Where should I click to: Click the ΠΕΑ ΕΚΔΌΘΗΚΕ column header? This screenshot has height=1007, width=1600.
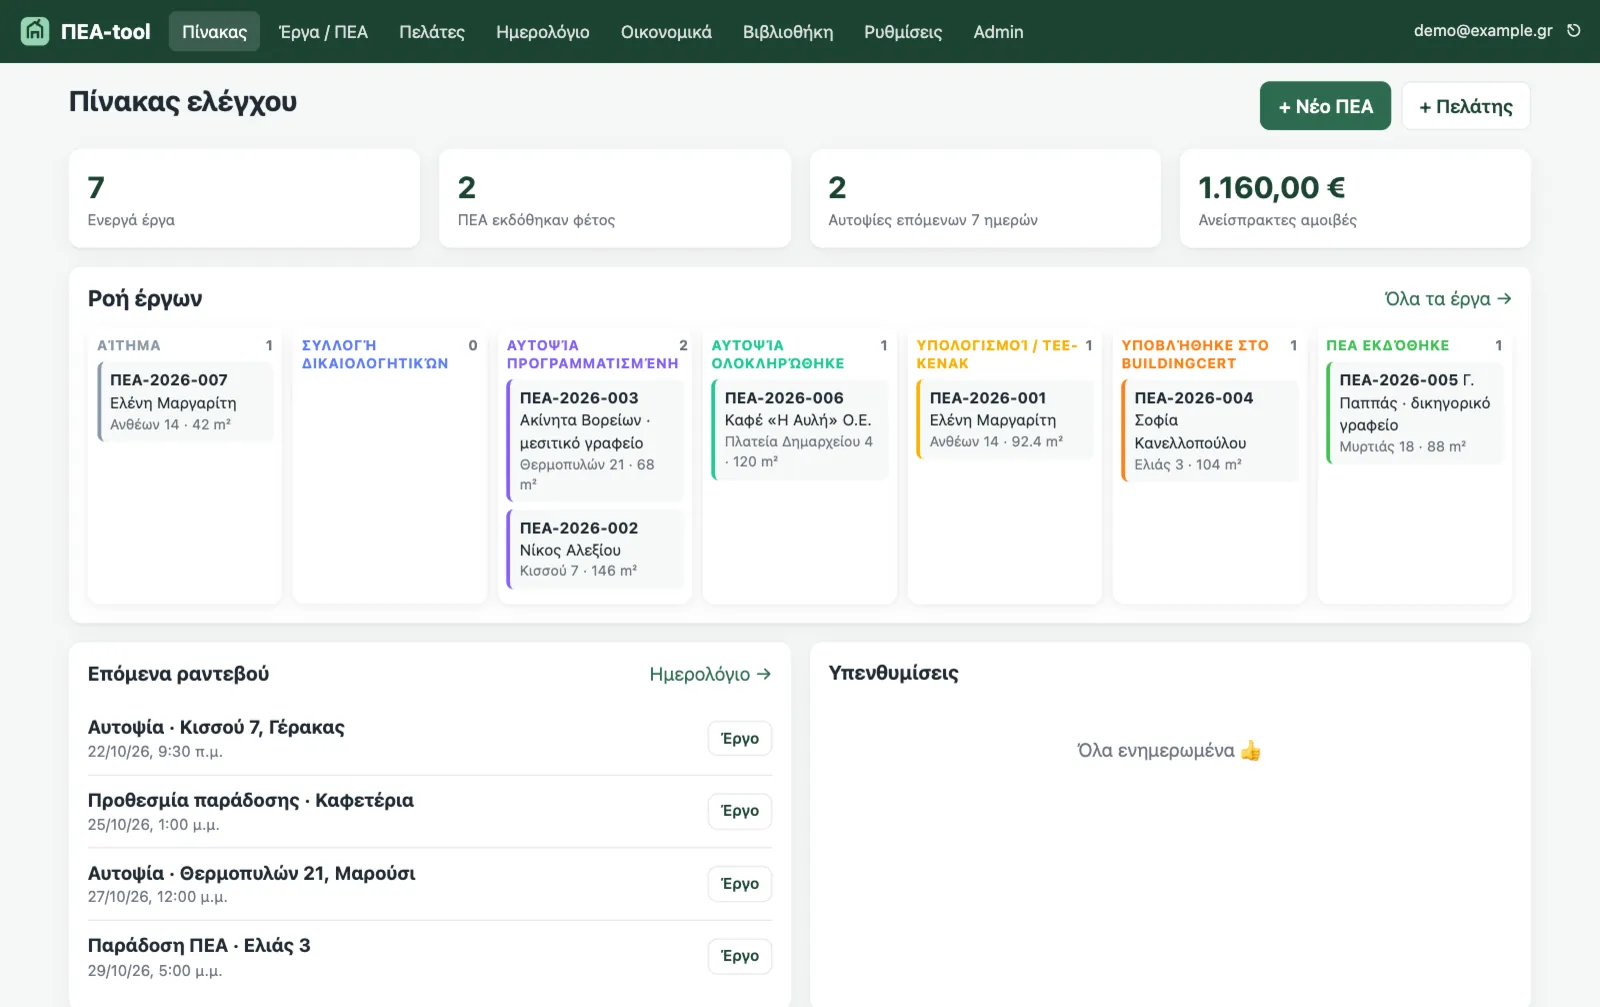coord(1388,345)
